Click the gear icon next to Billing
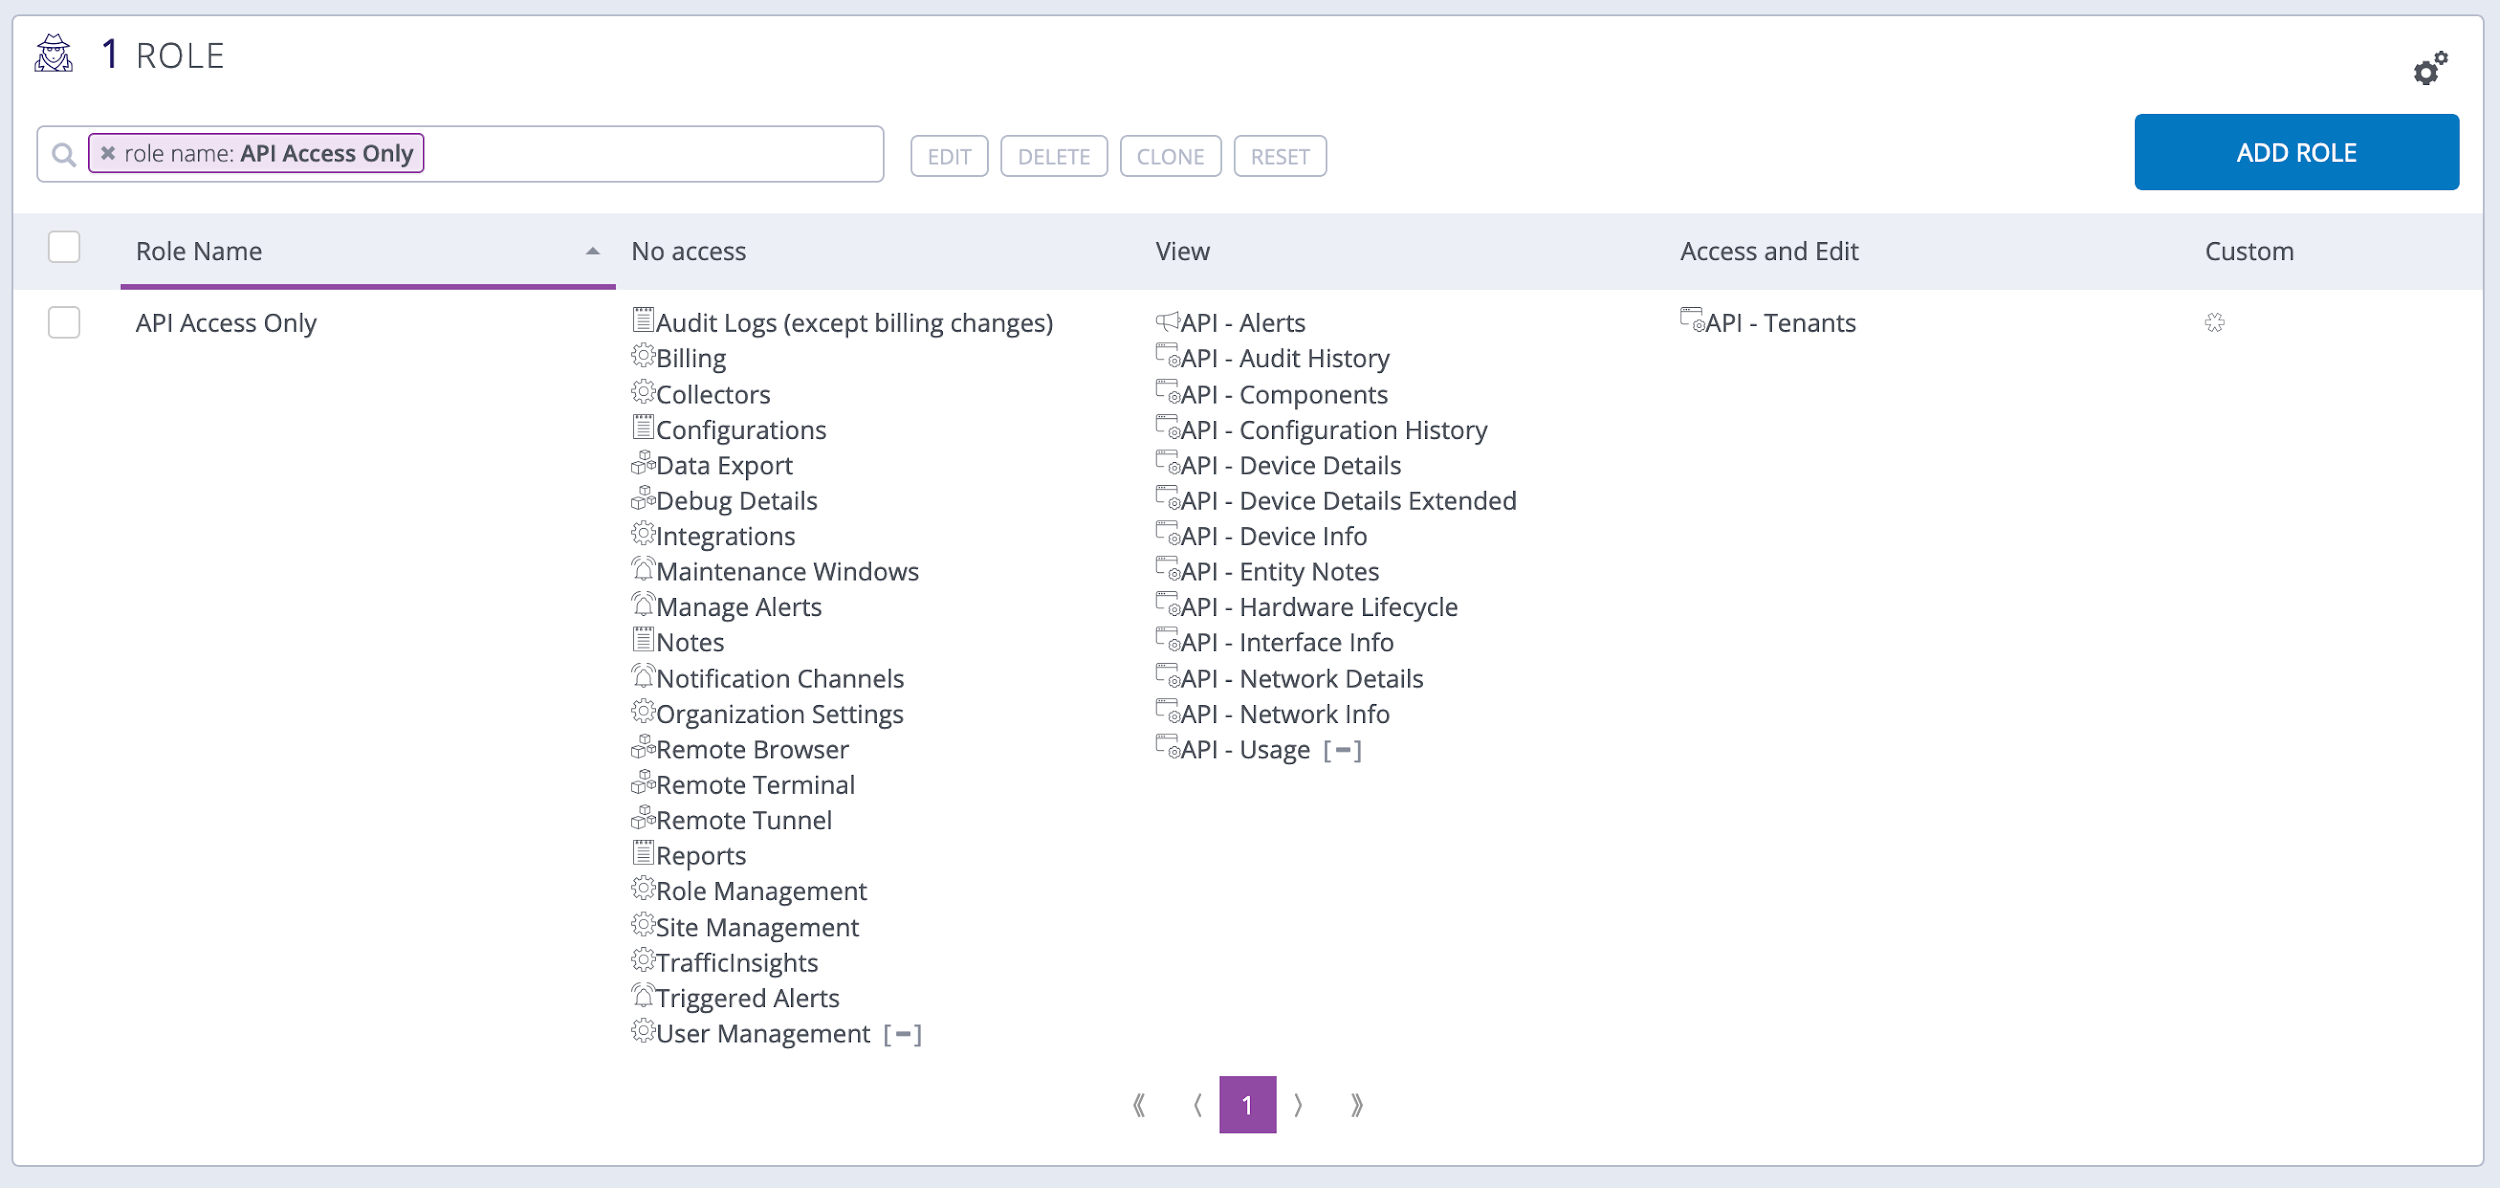The image size is (2500, 1188). (x=643, y=356)
